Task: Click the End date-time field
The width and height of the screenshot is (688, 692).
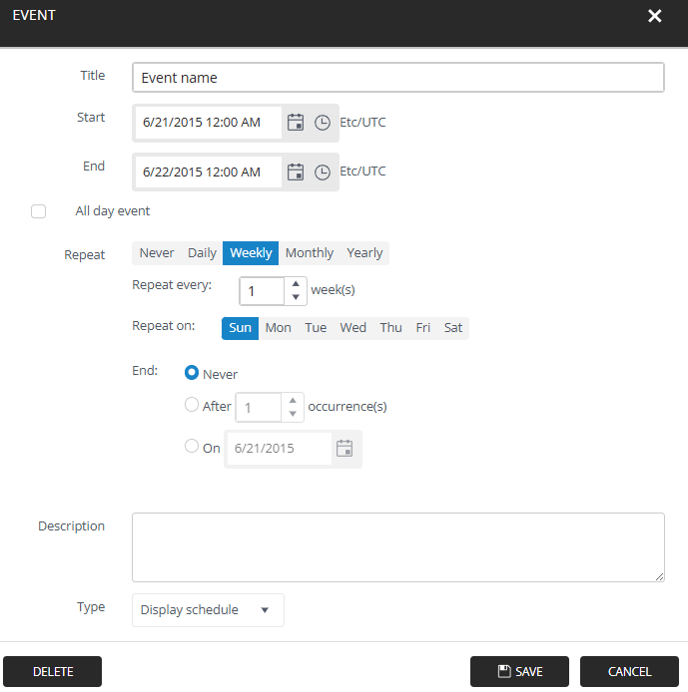Action: (x=208, y=172)
